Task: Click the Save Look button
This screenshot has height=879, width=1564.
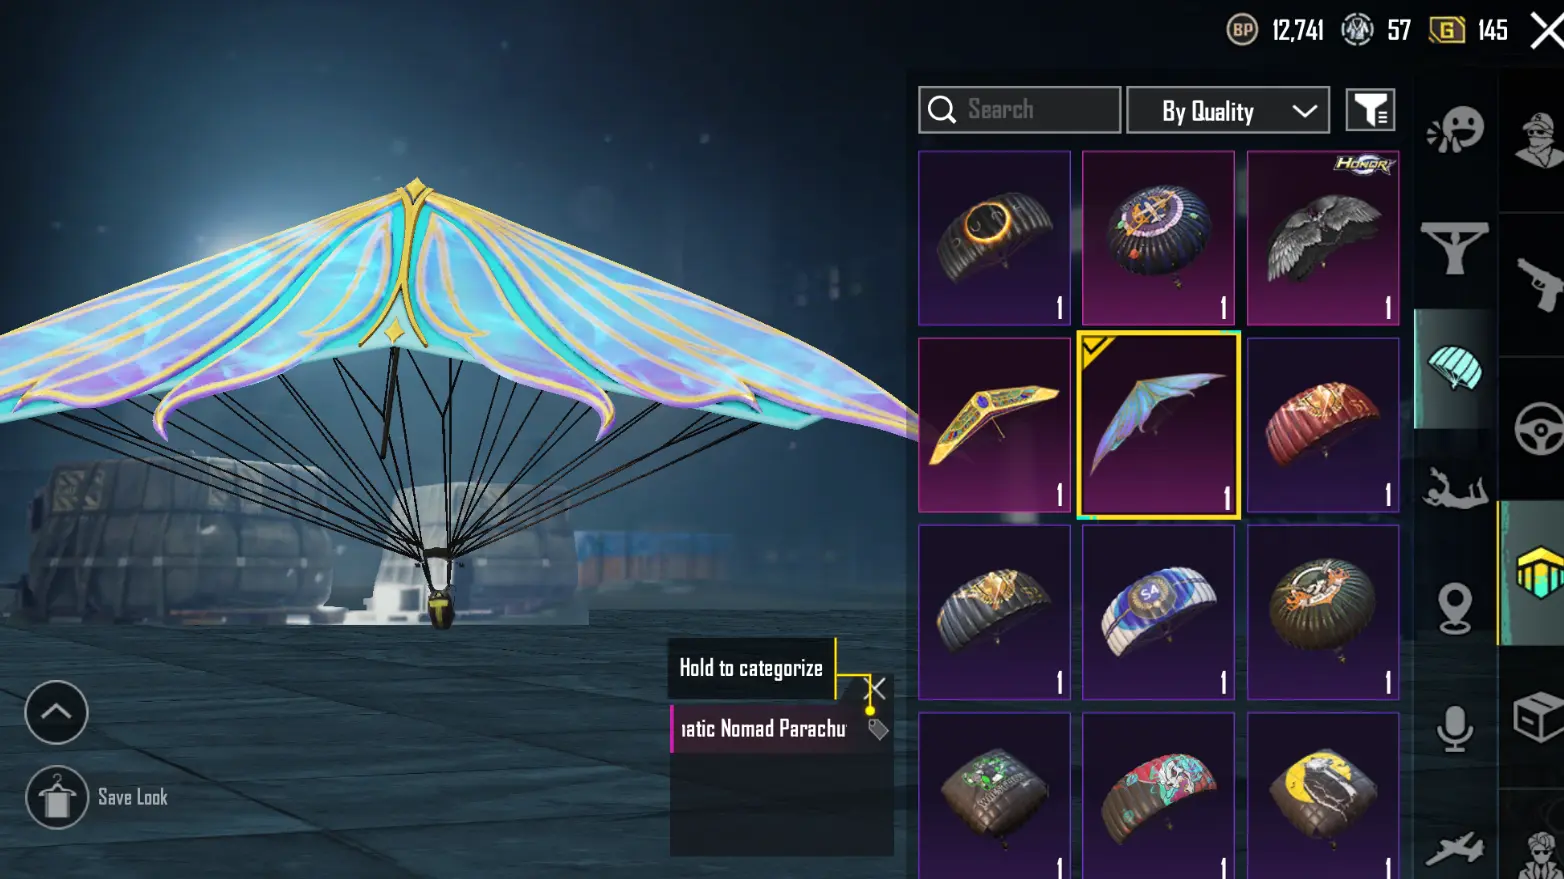Action: [97, 797]
